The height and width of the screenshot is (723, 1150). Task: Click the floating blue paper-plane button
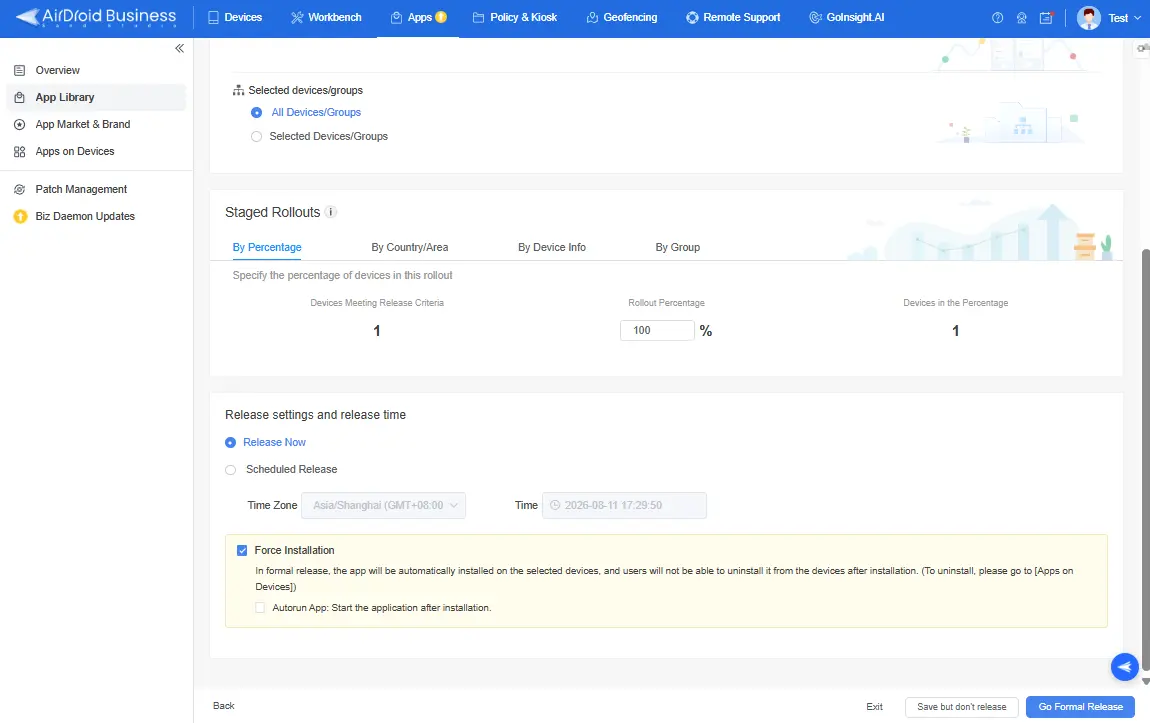(1124, 667)
